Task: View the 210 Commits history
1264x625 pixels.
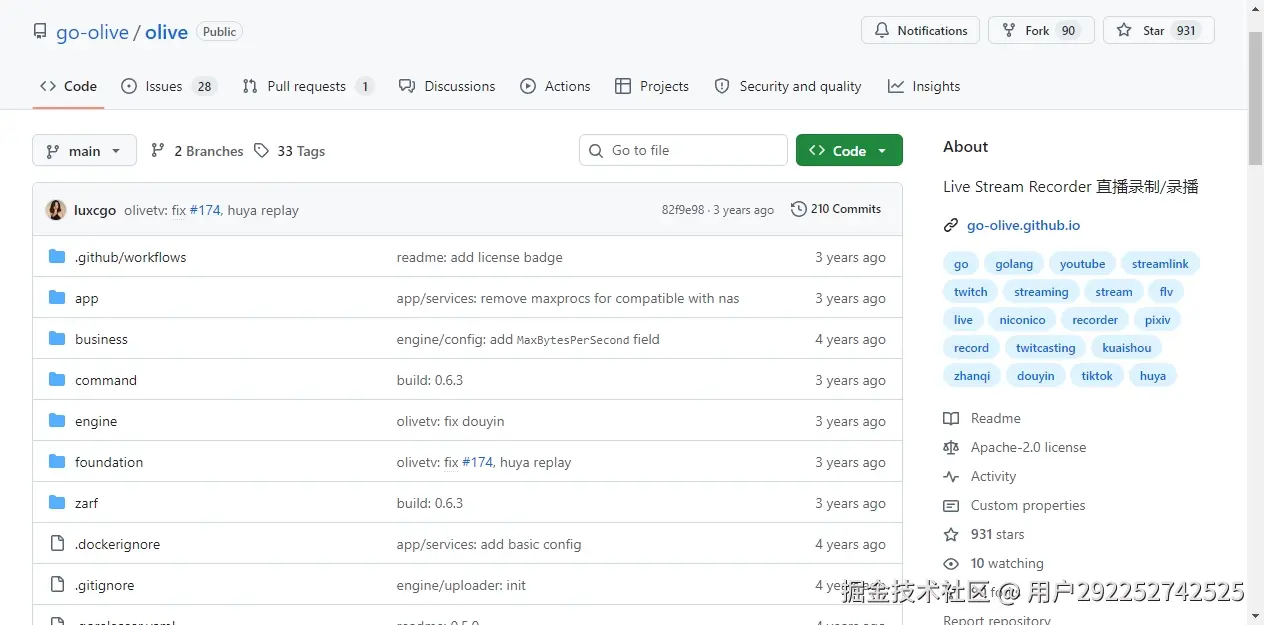Action: click(x=836, y=209)
